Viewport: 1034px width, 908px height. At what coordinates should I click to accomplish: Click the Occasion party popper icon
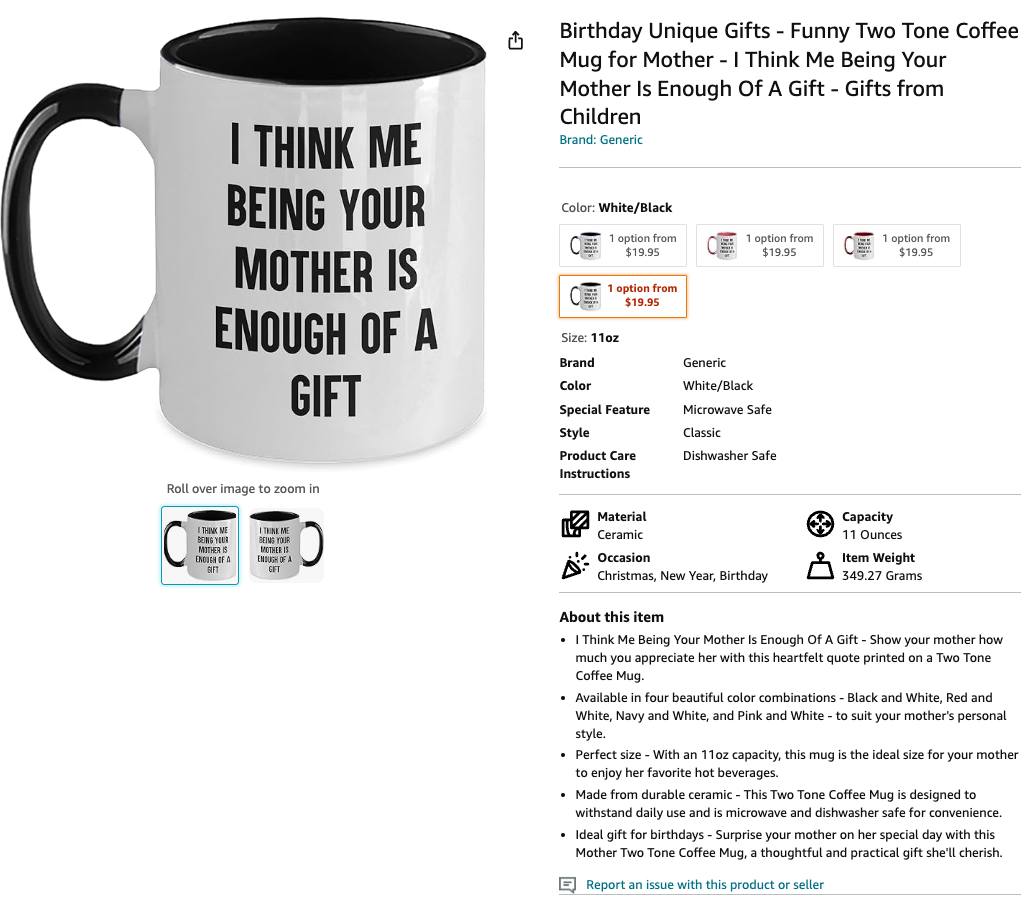pos(575,566)
